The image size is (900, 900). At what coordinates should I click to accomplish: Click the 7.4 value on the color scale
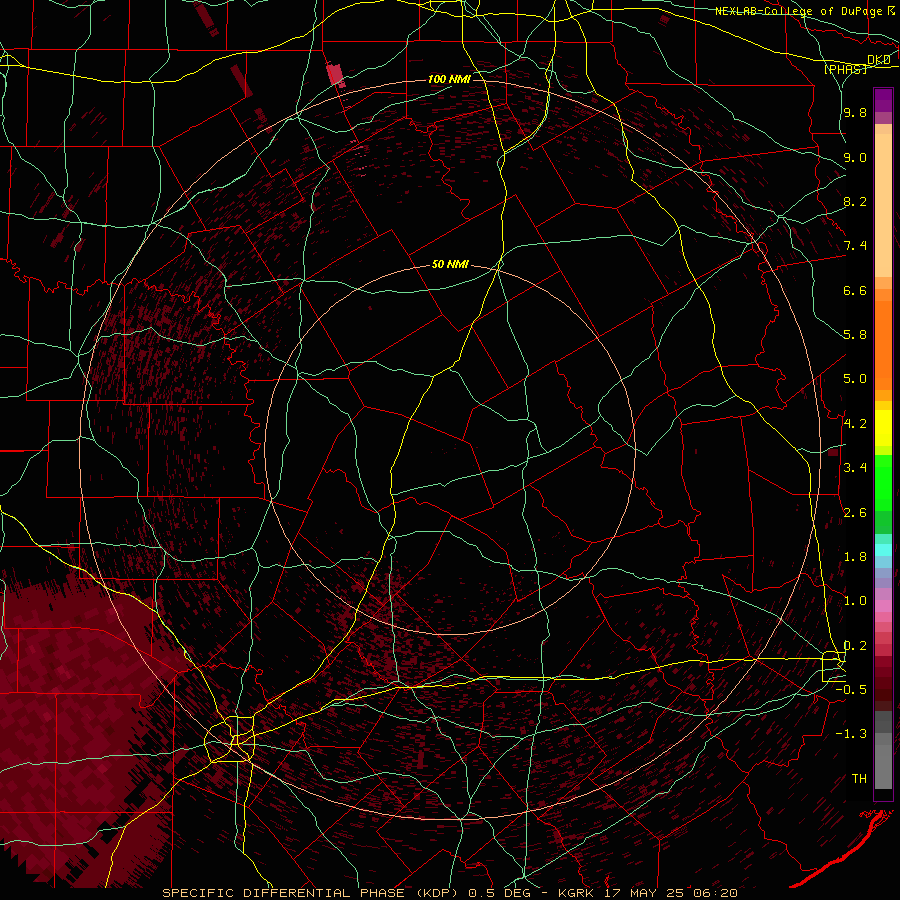(x=855, y=246)
